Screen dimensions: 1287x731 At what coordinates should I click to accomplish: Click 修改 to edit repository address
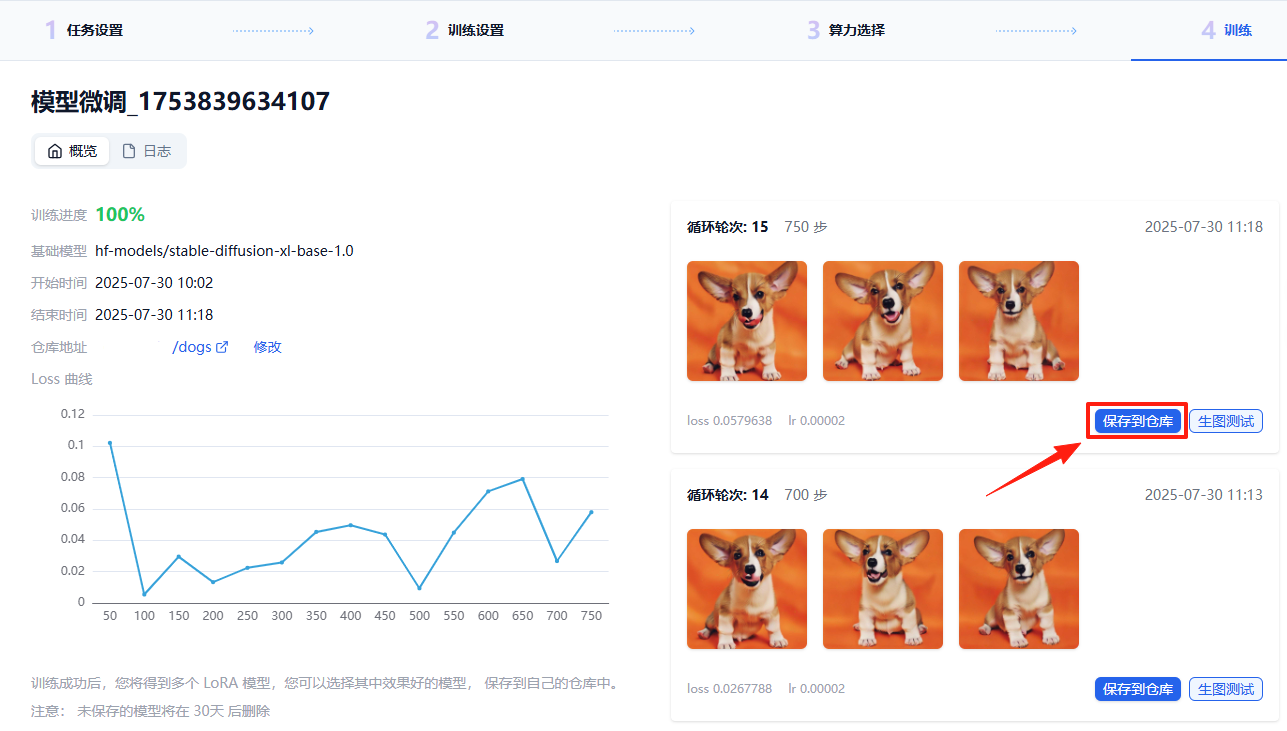pos(267,347)
